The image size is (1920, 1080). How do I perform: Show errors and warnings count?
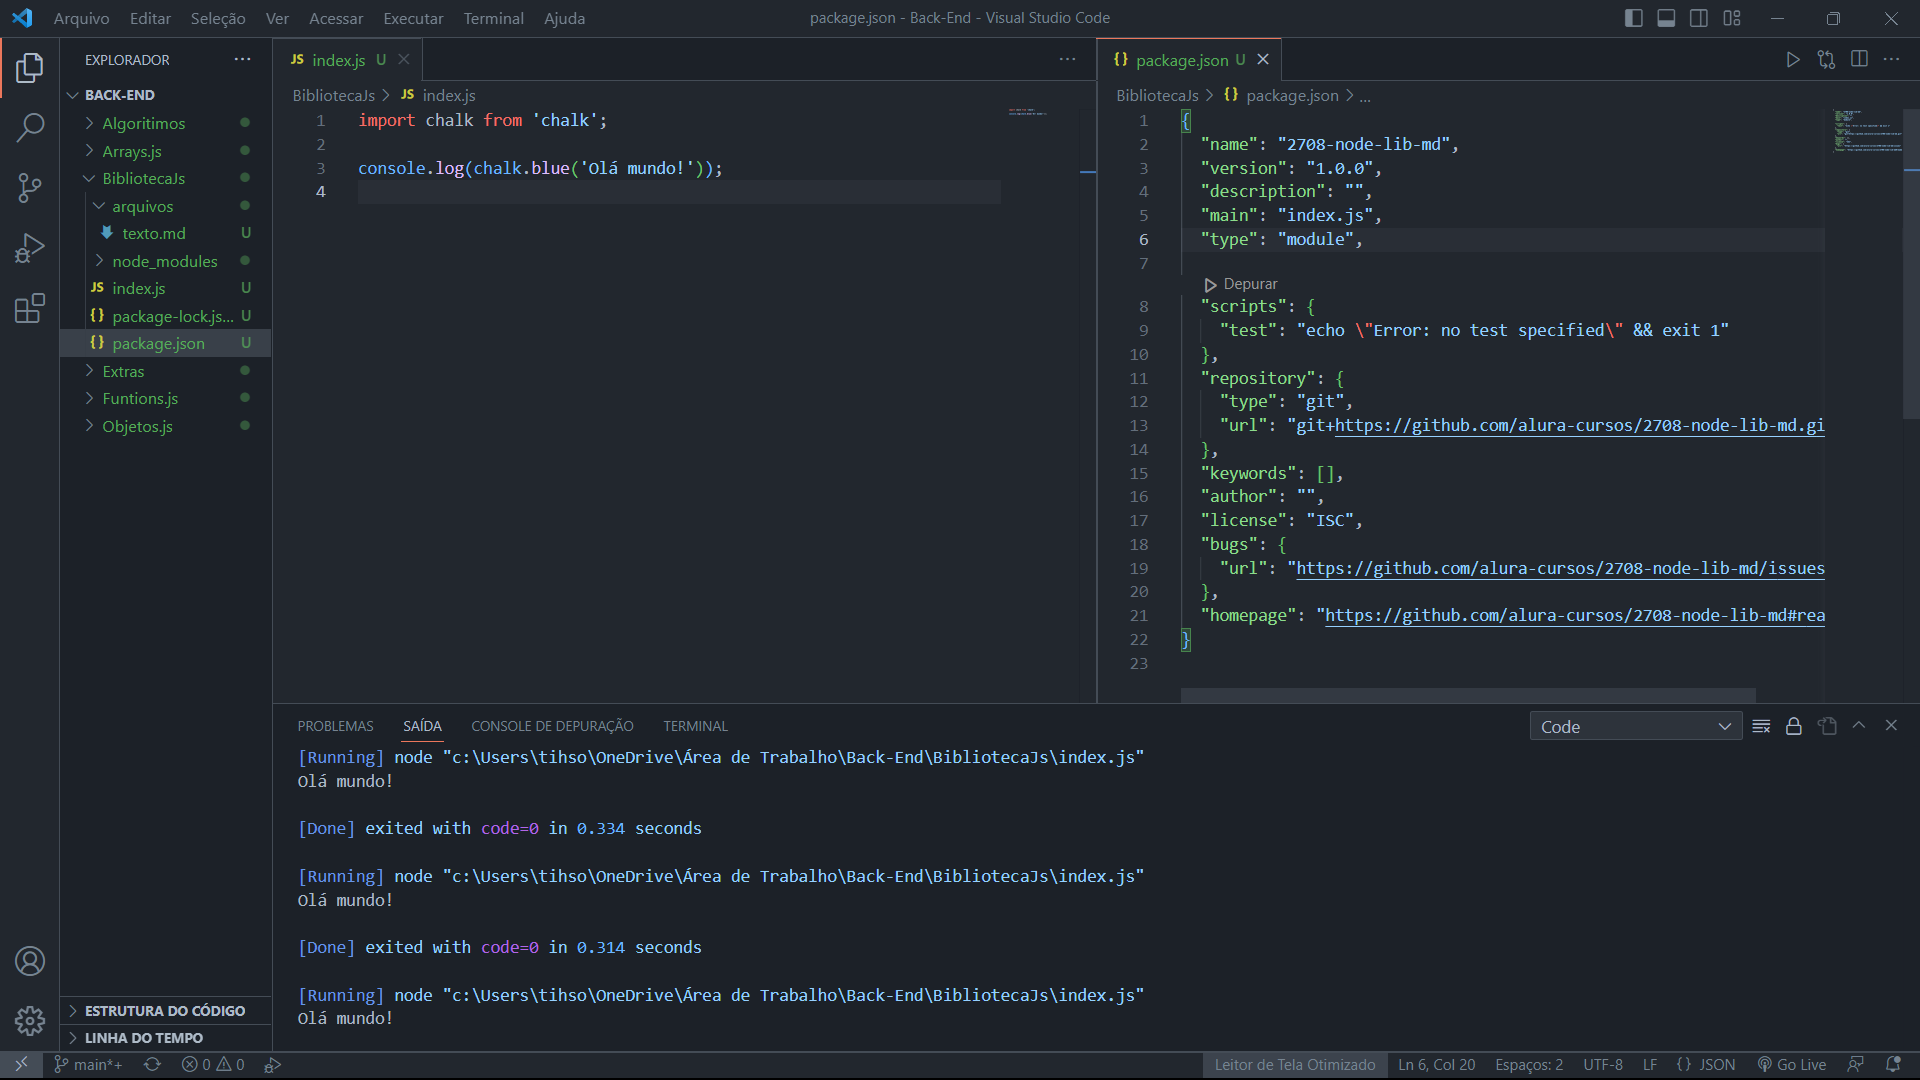(x=213, y=1065)
